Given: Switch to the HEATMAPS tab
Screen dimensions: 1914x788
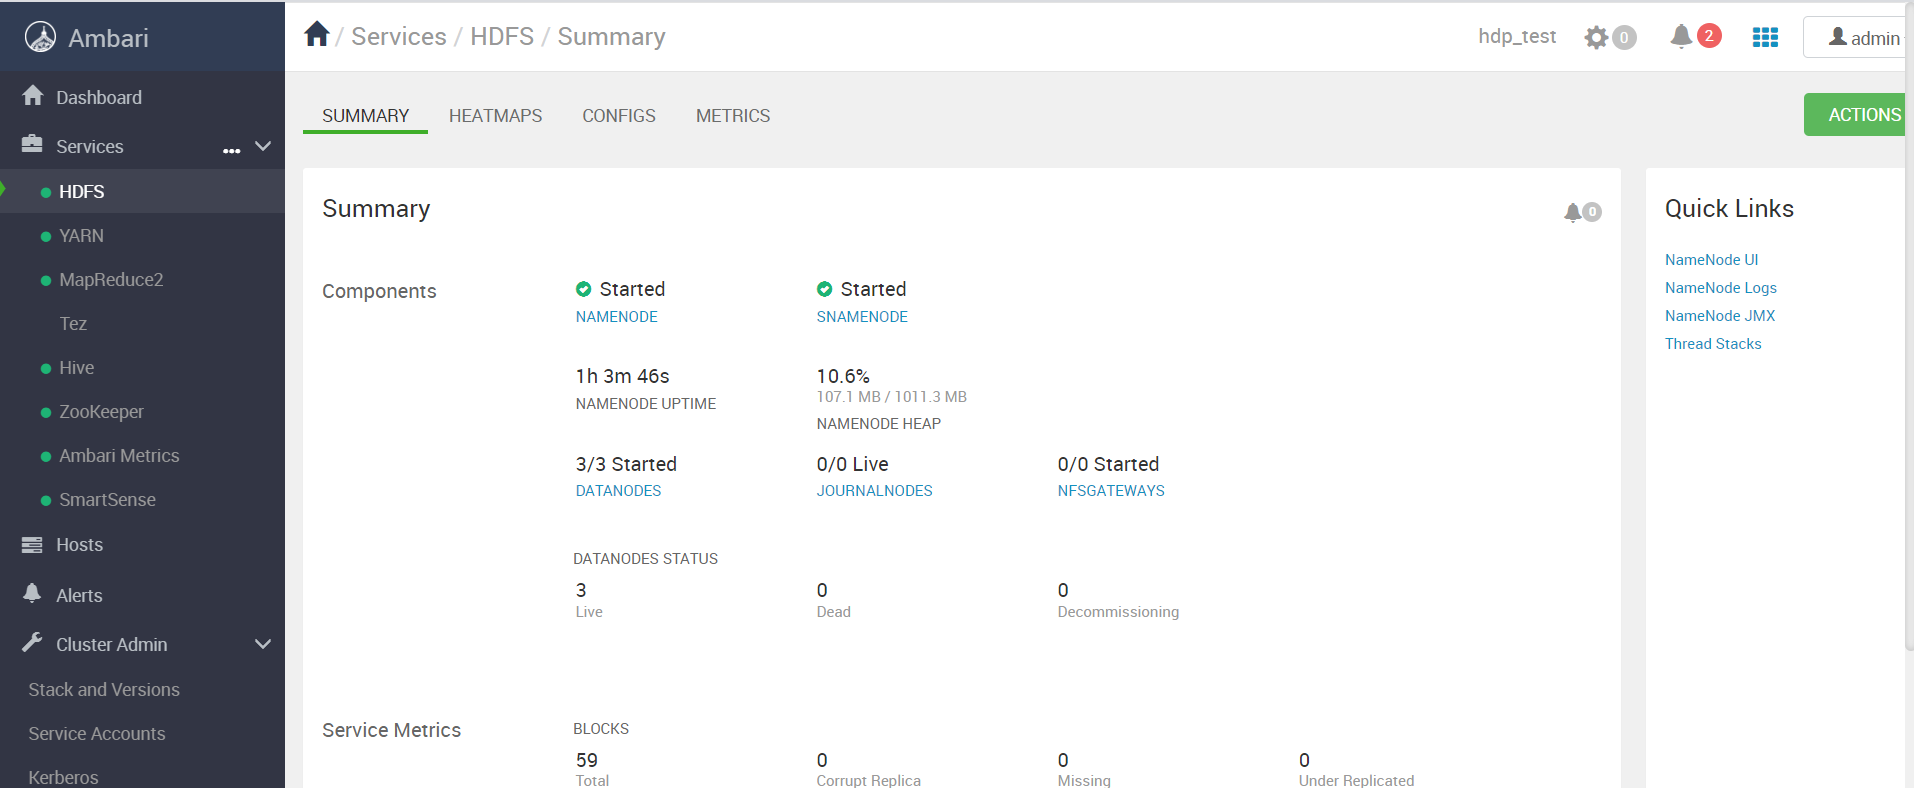Looking at the screenshot, I should pos(495,116).
